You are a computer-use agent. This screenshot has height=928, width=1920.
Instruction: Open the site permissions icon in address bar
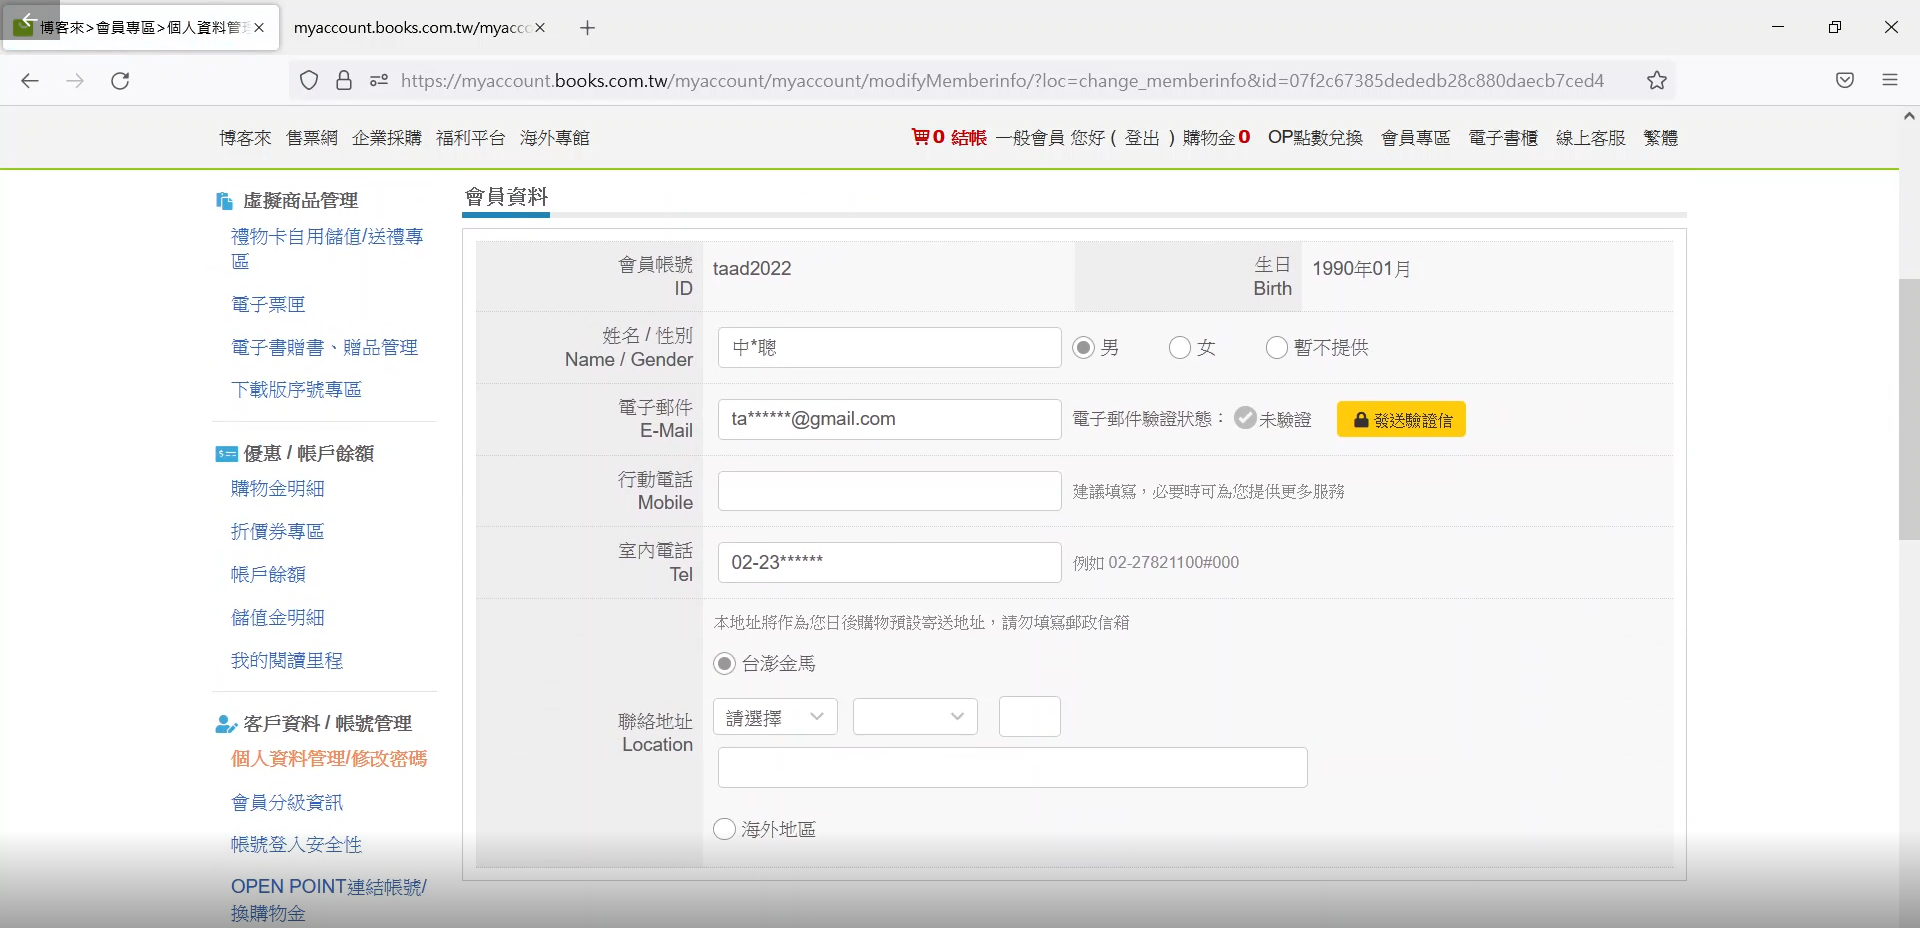coord(379,81)
